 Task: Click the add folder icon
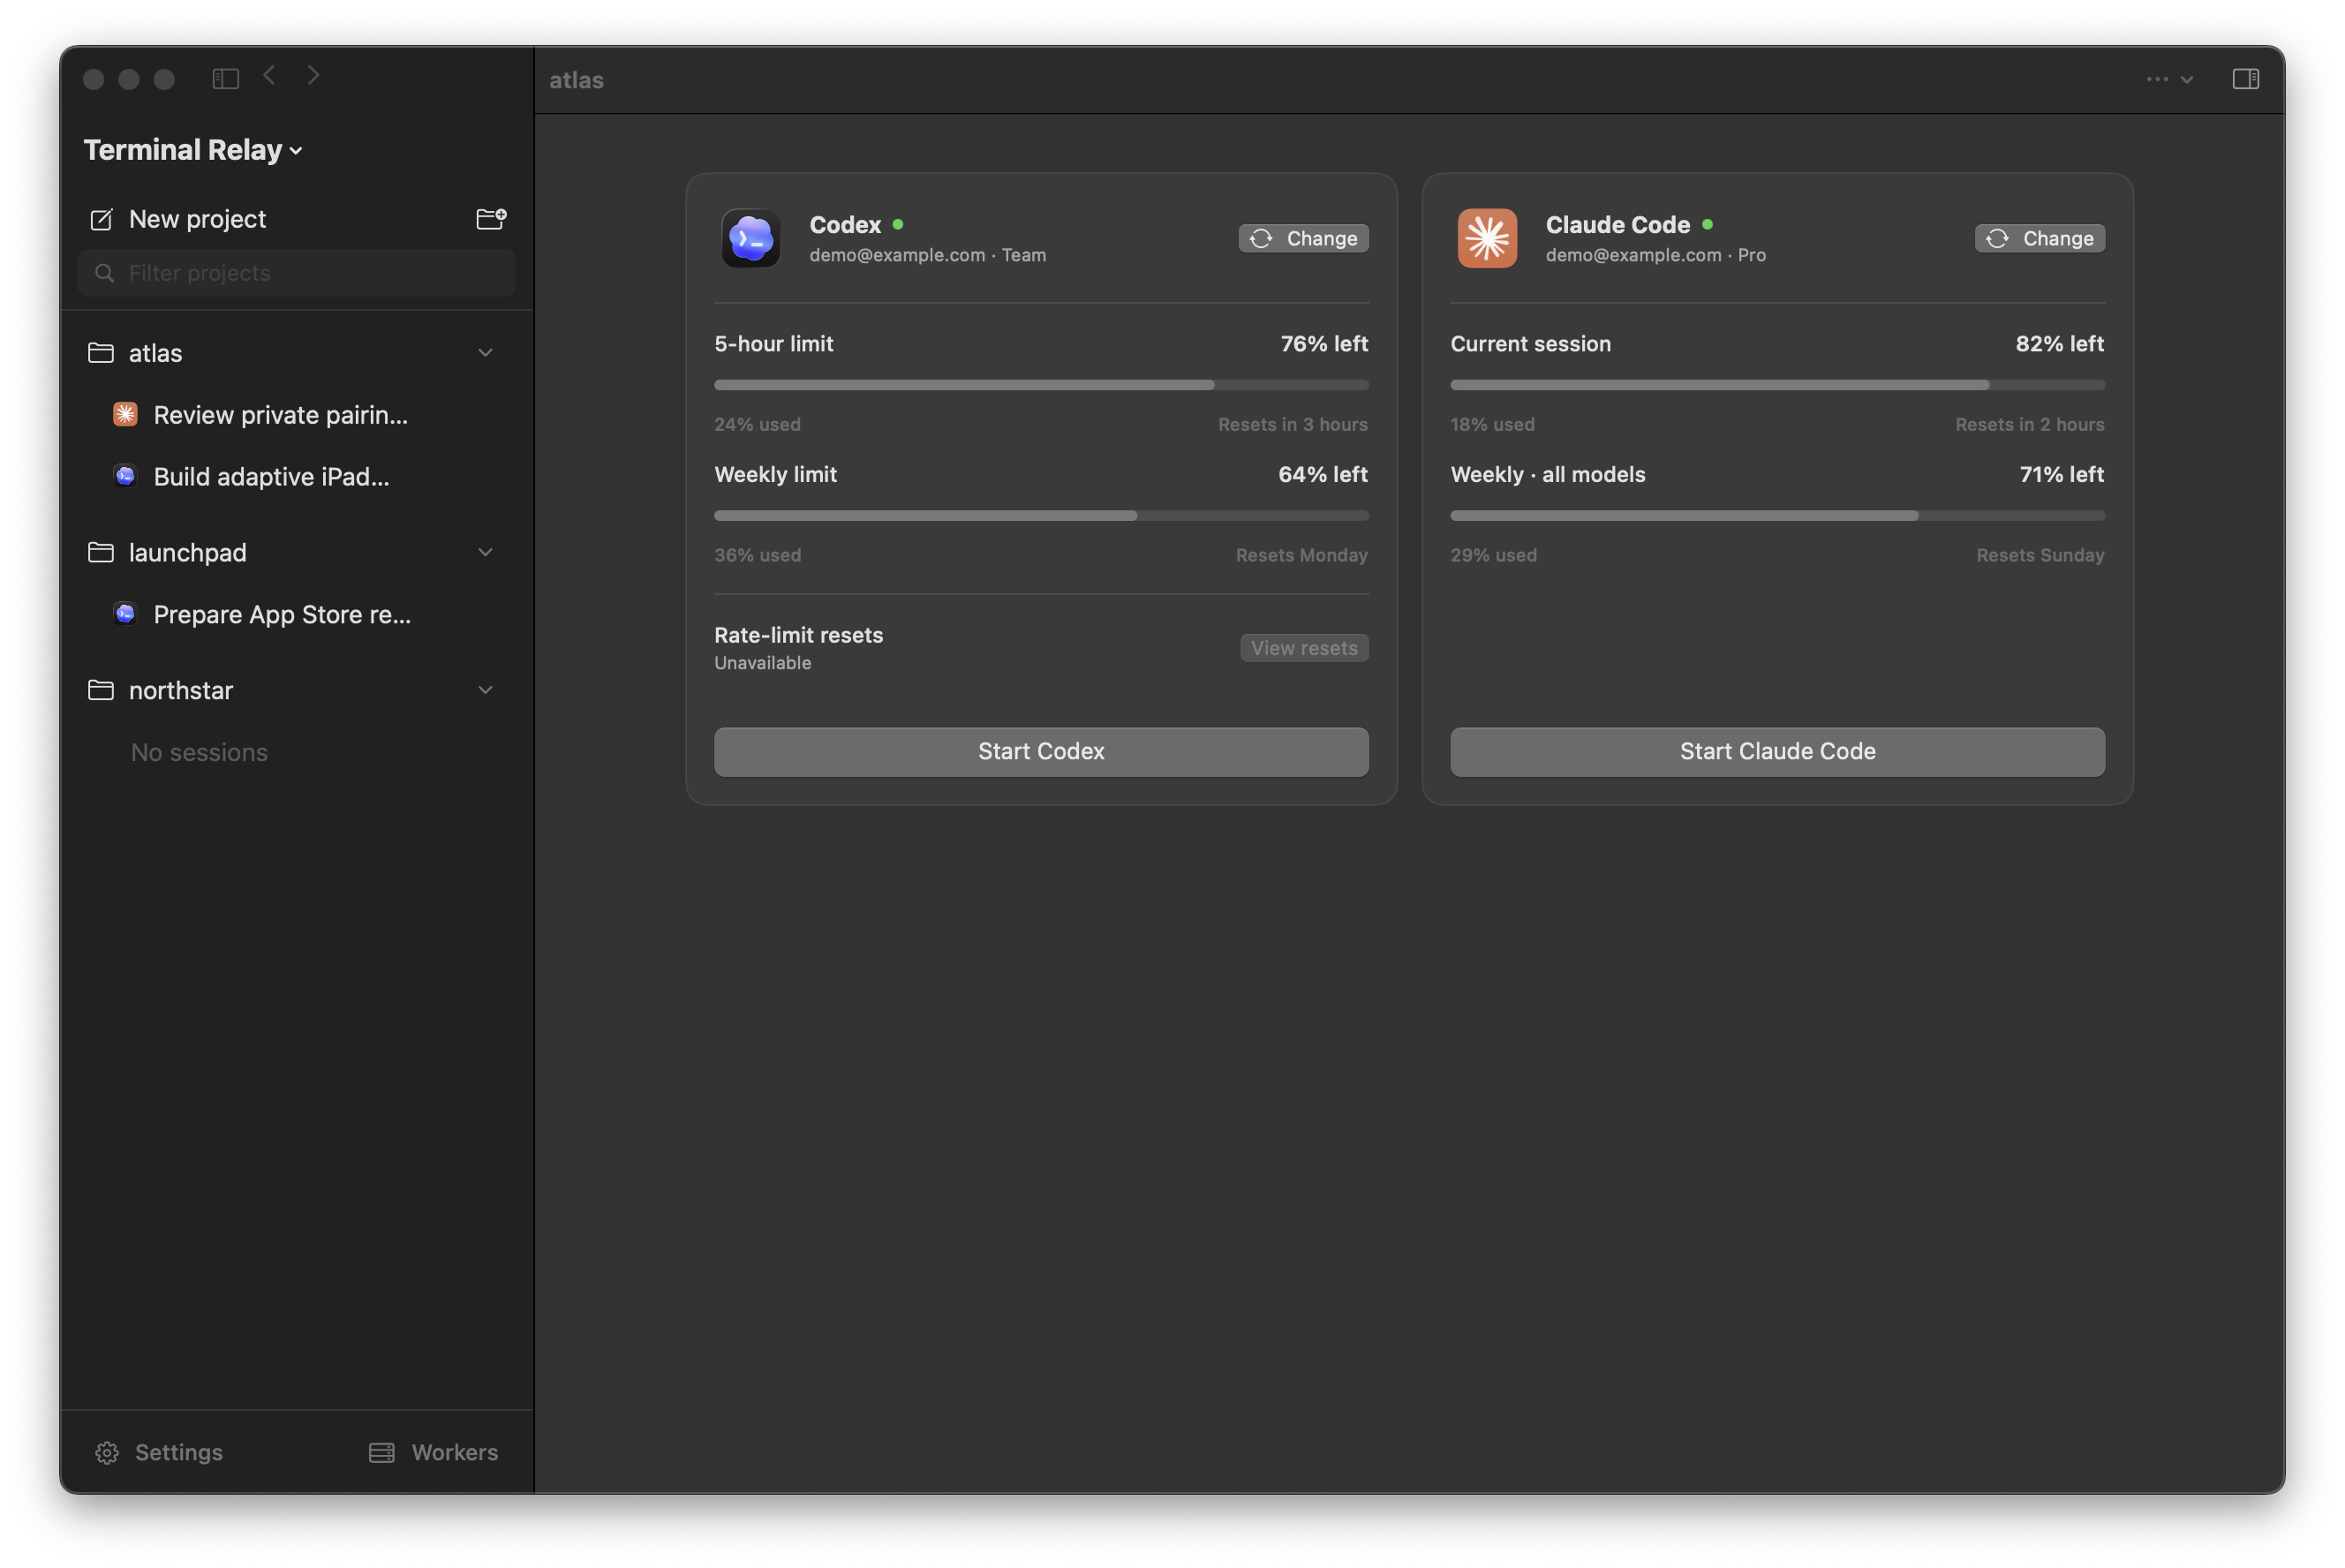point(491,218)
